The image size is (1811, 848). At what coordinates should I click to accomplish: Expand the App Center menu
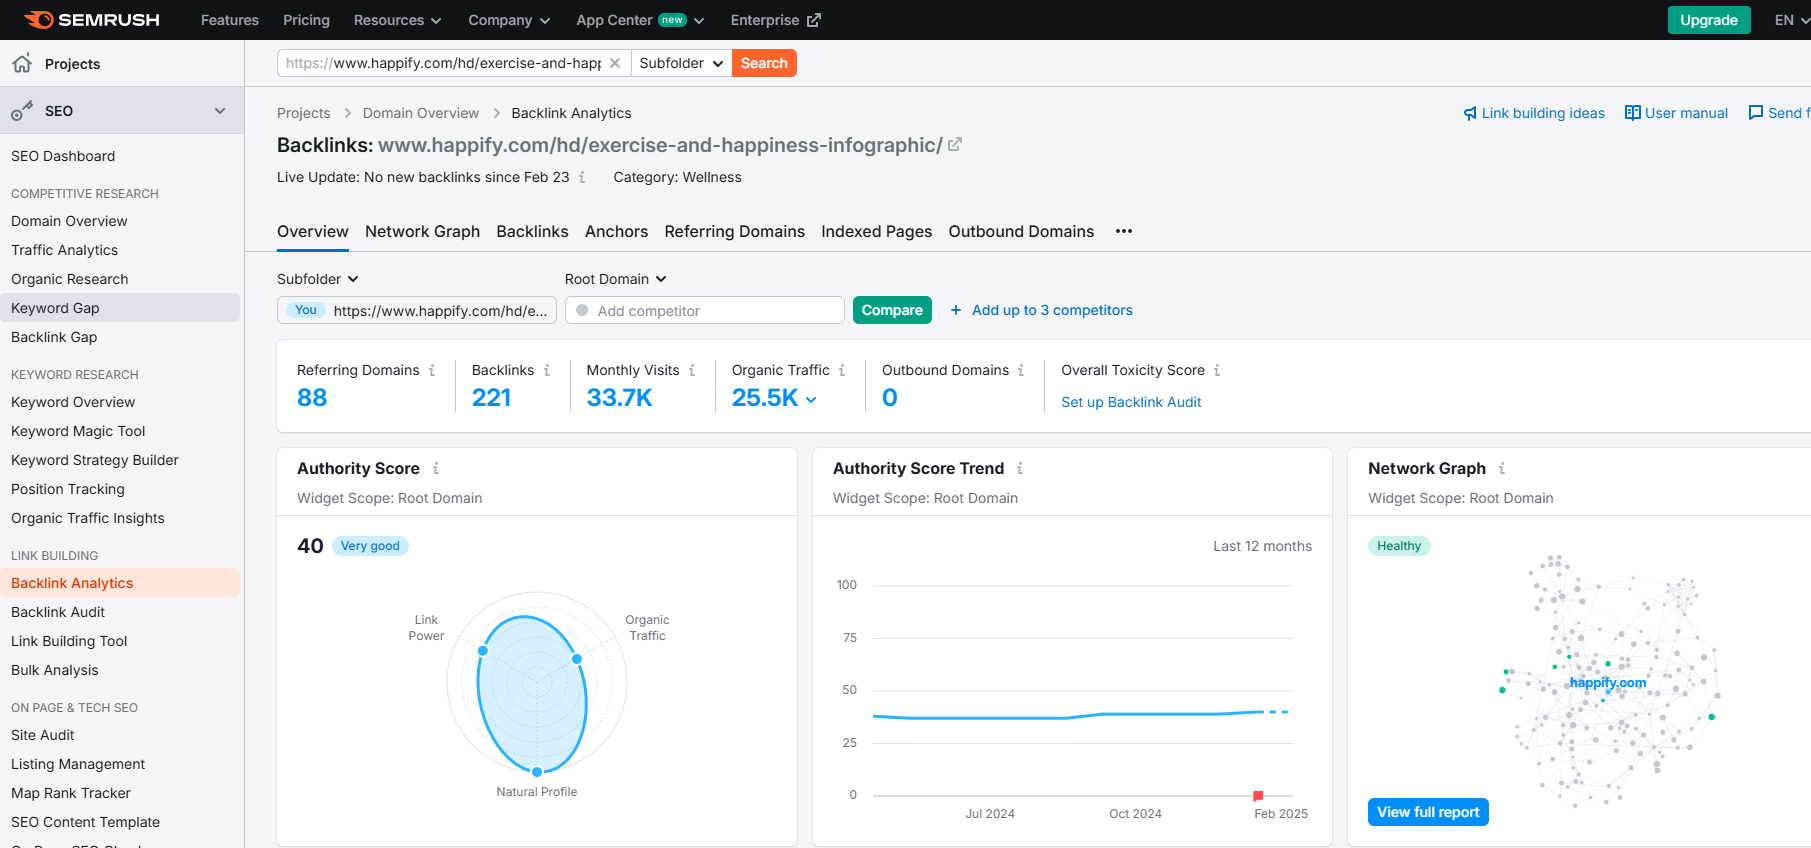click(x=640, y=20)
